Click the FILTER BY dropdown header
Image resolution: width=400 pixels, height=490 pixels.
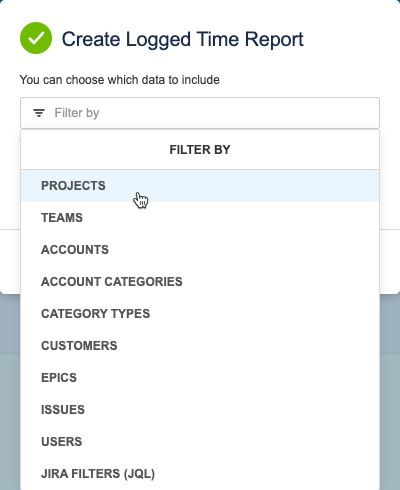point(200,150)
